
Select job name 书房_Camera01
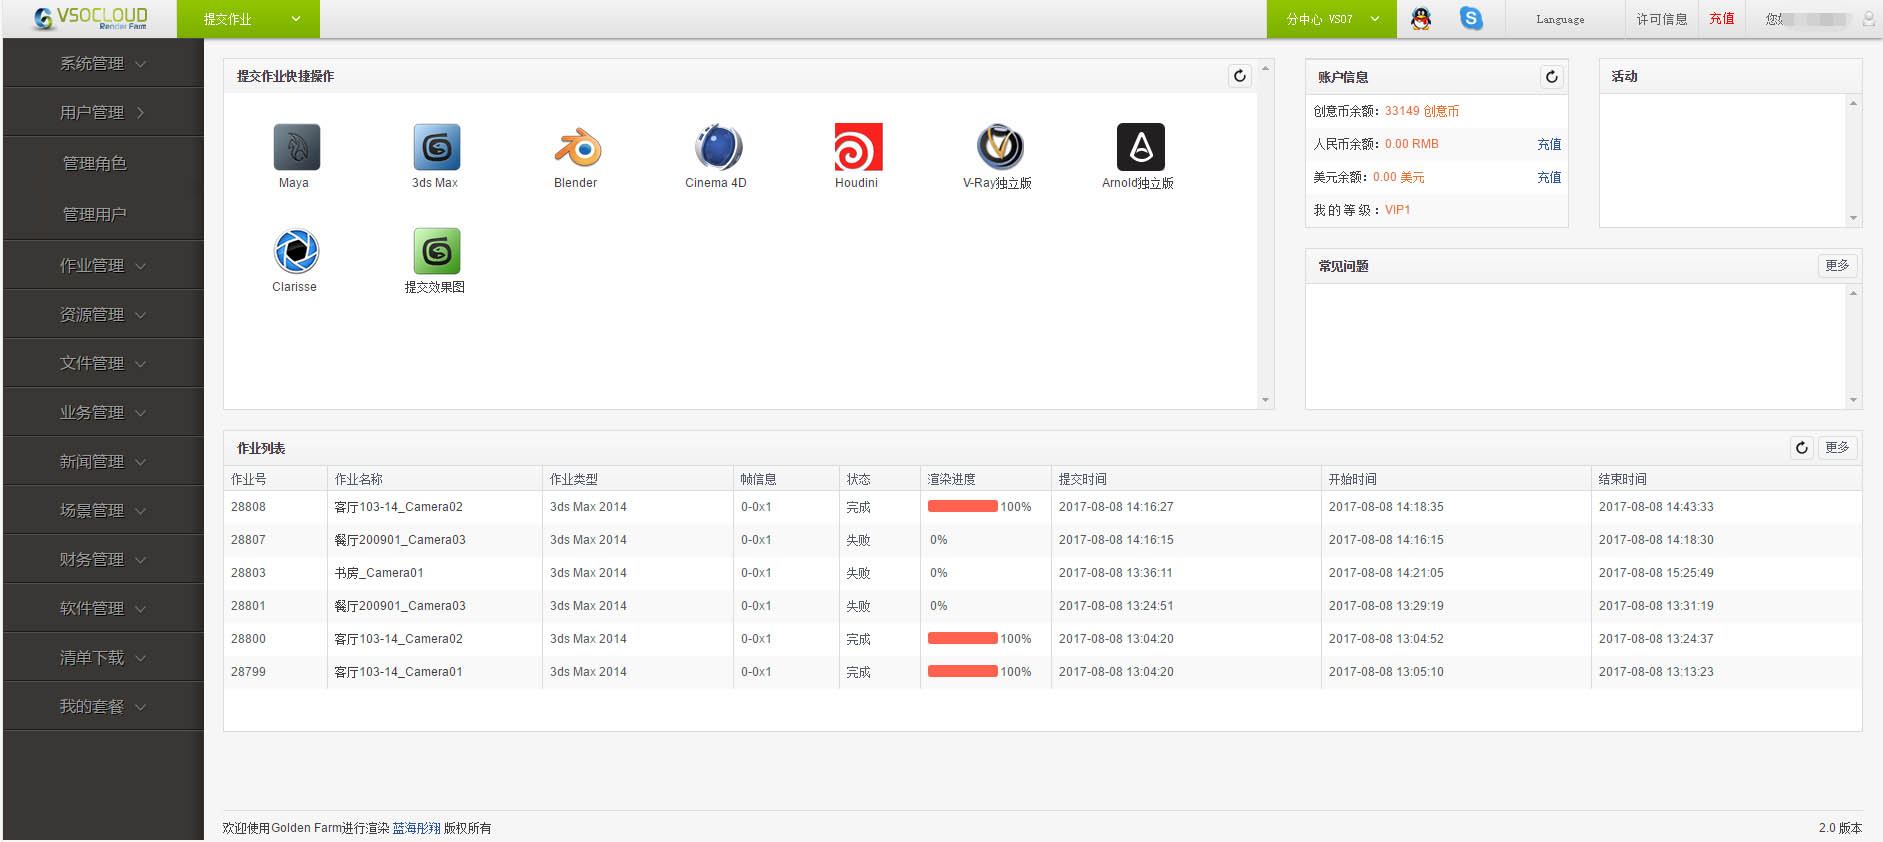pos(379,573)
